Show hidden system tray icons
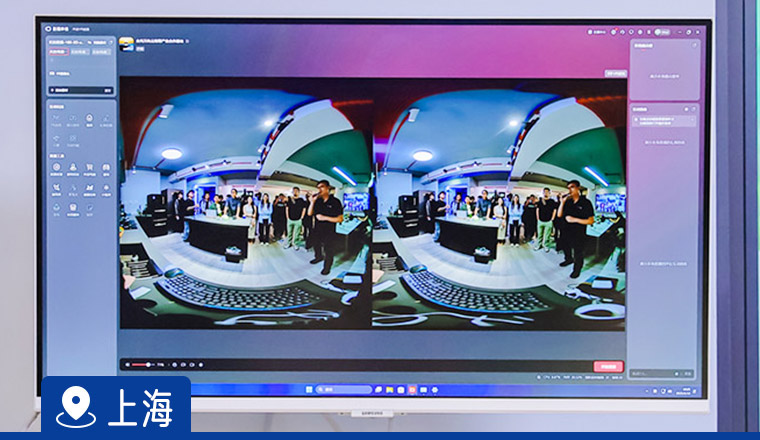 point(648,391)
